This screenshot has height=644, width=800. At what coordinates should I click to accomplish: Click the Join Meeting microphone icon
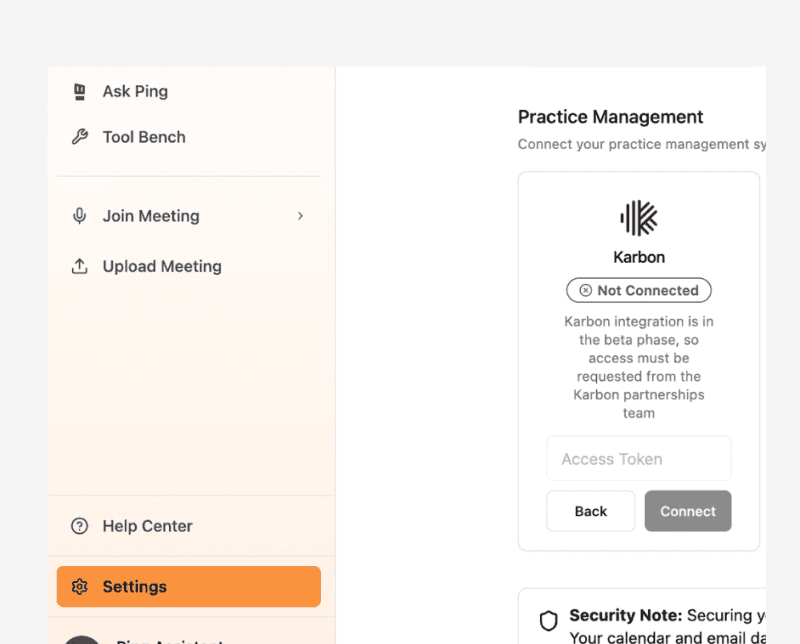[80, 216]
